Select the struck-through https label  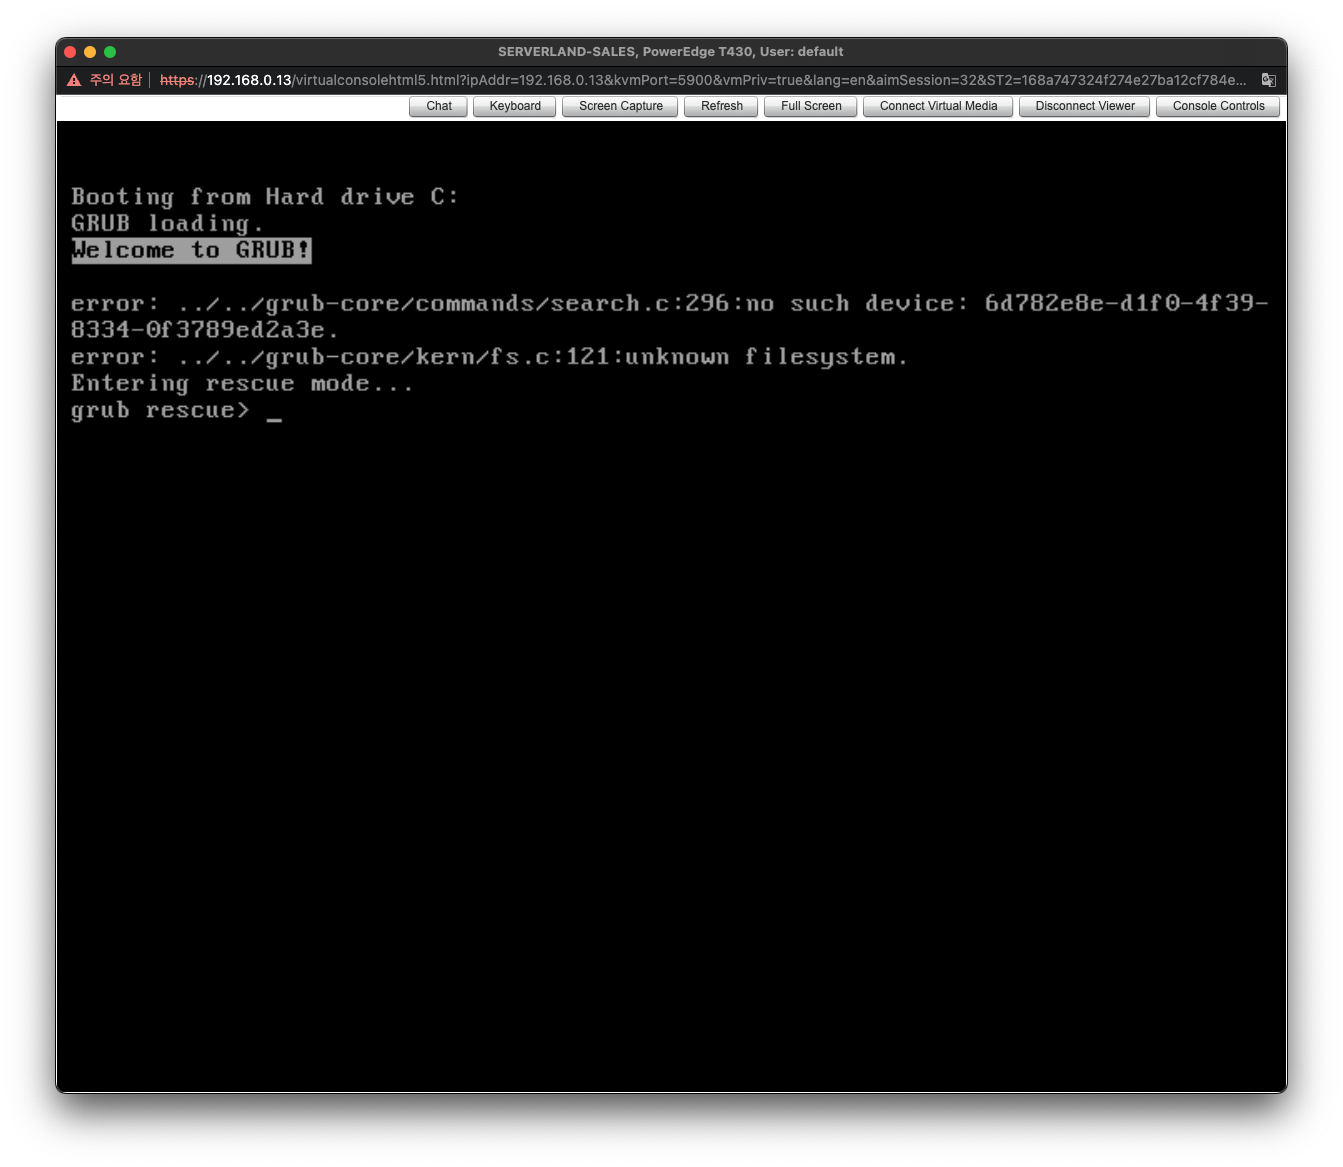pyautogui.click(x=178, y=79)
